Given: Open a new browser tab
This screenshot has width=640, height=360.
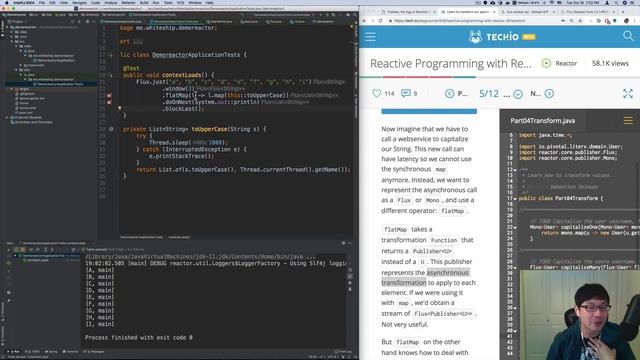Looking at the screenshot, I should point(623,12).
